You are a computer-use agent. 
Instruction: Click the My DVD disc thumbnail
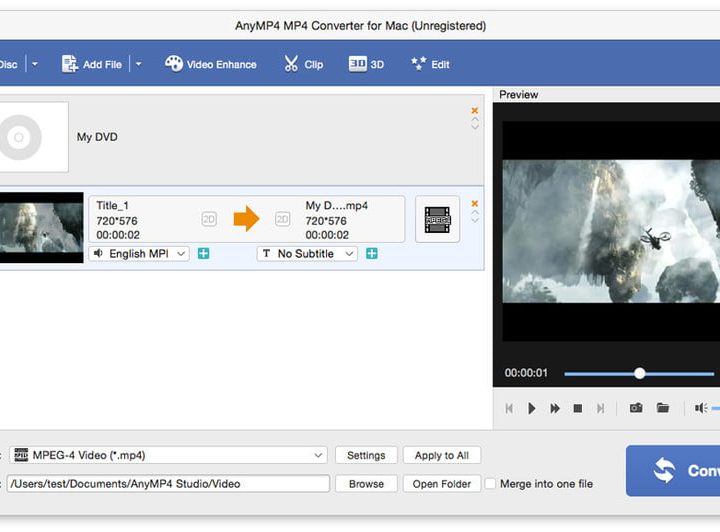pyautogui.click(x=32, y=137)
